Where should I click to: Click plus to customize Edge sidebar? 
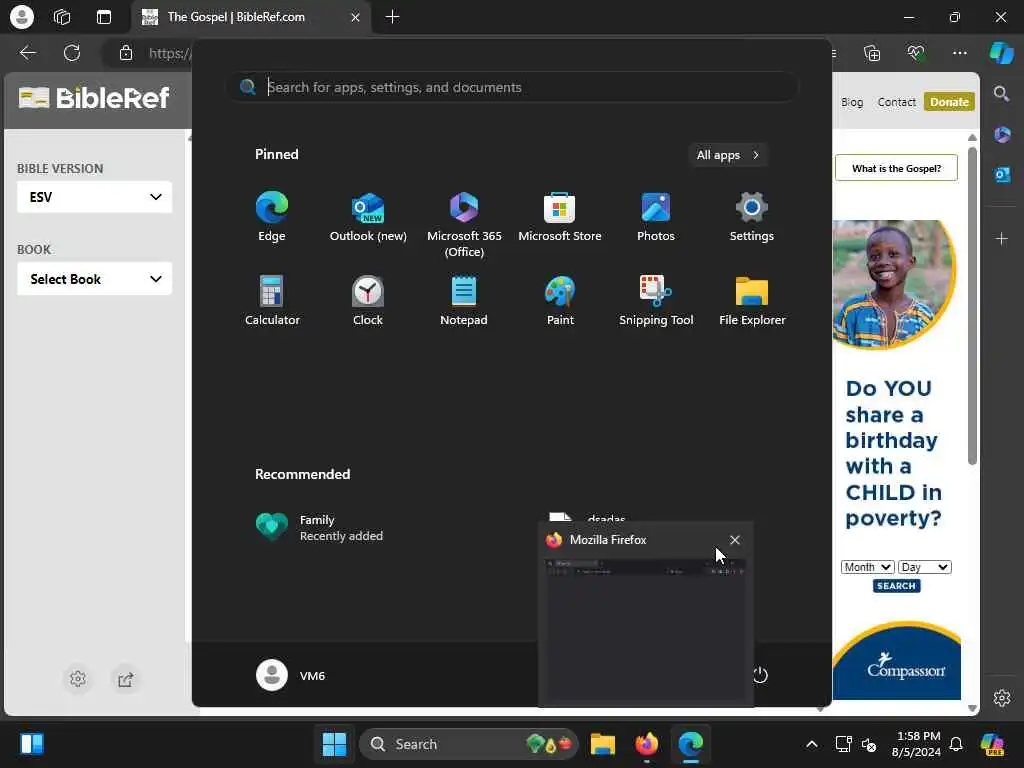coord(1002,238)
